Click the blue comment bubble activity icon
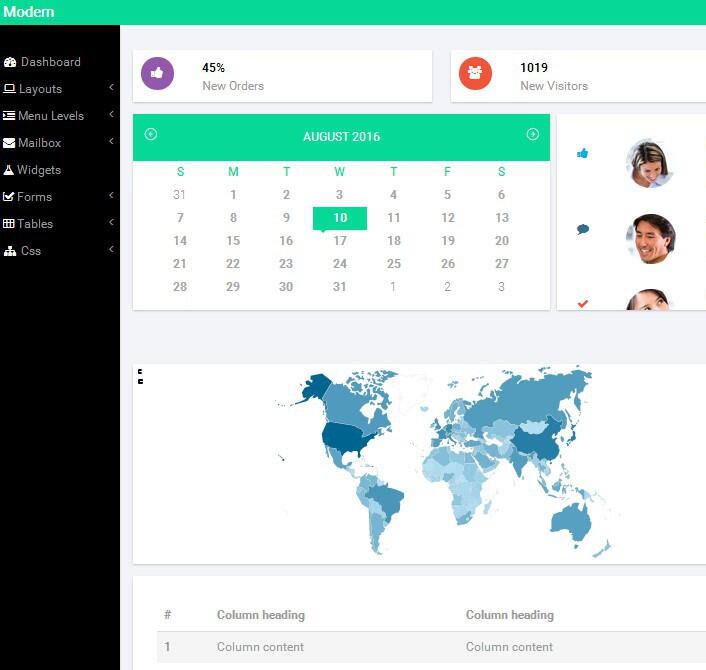 583,229
